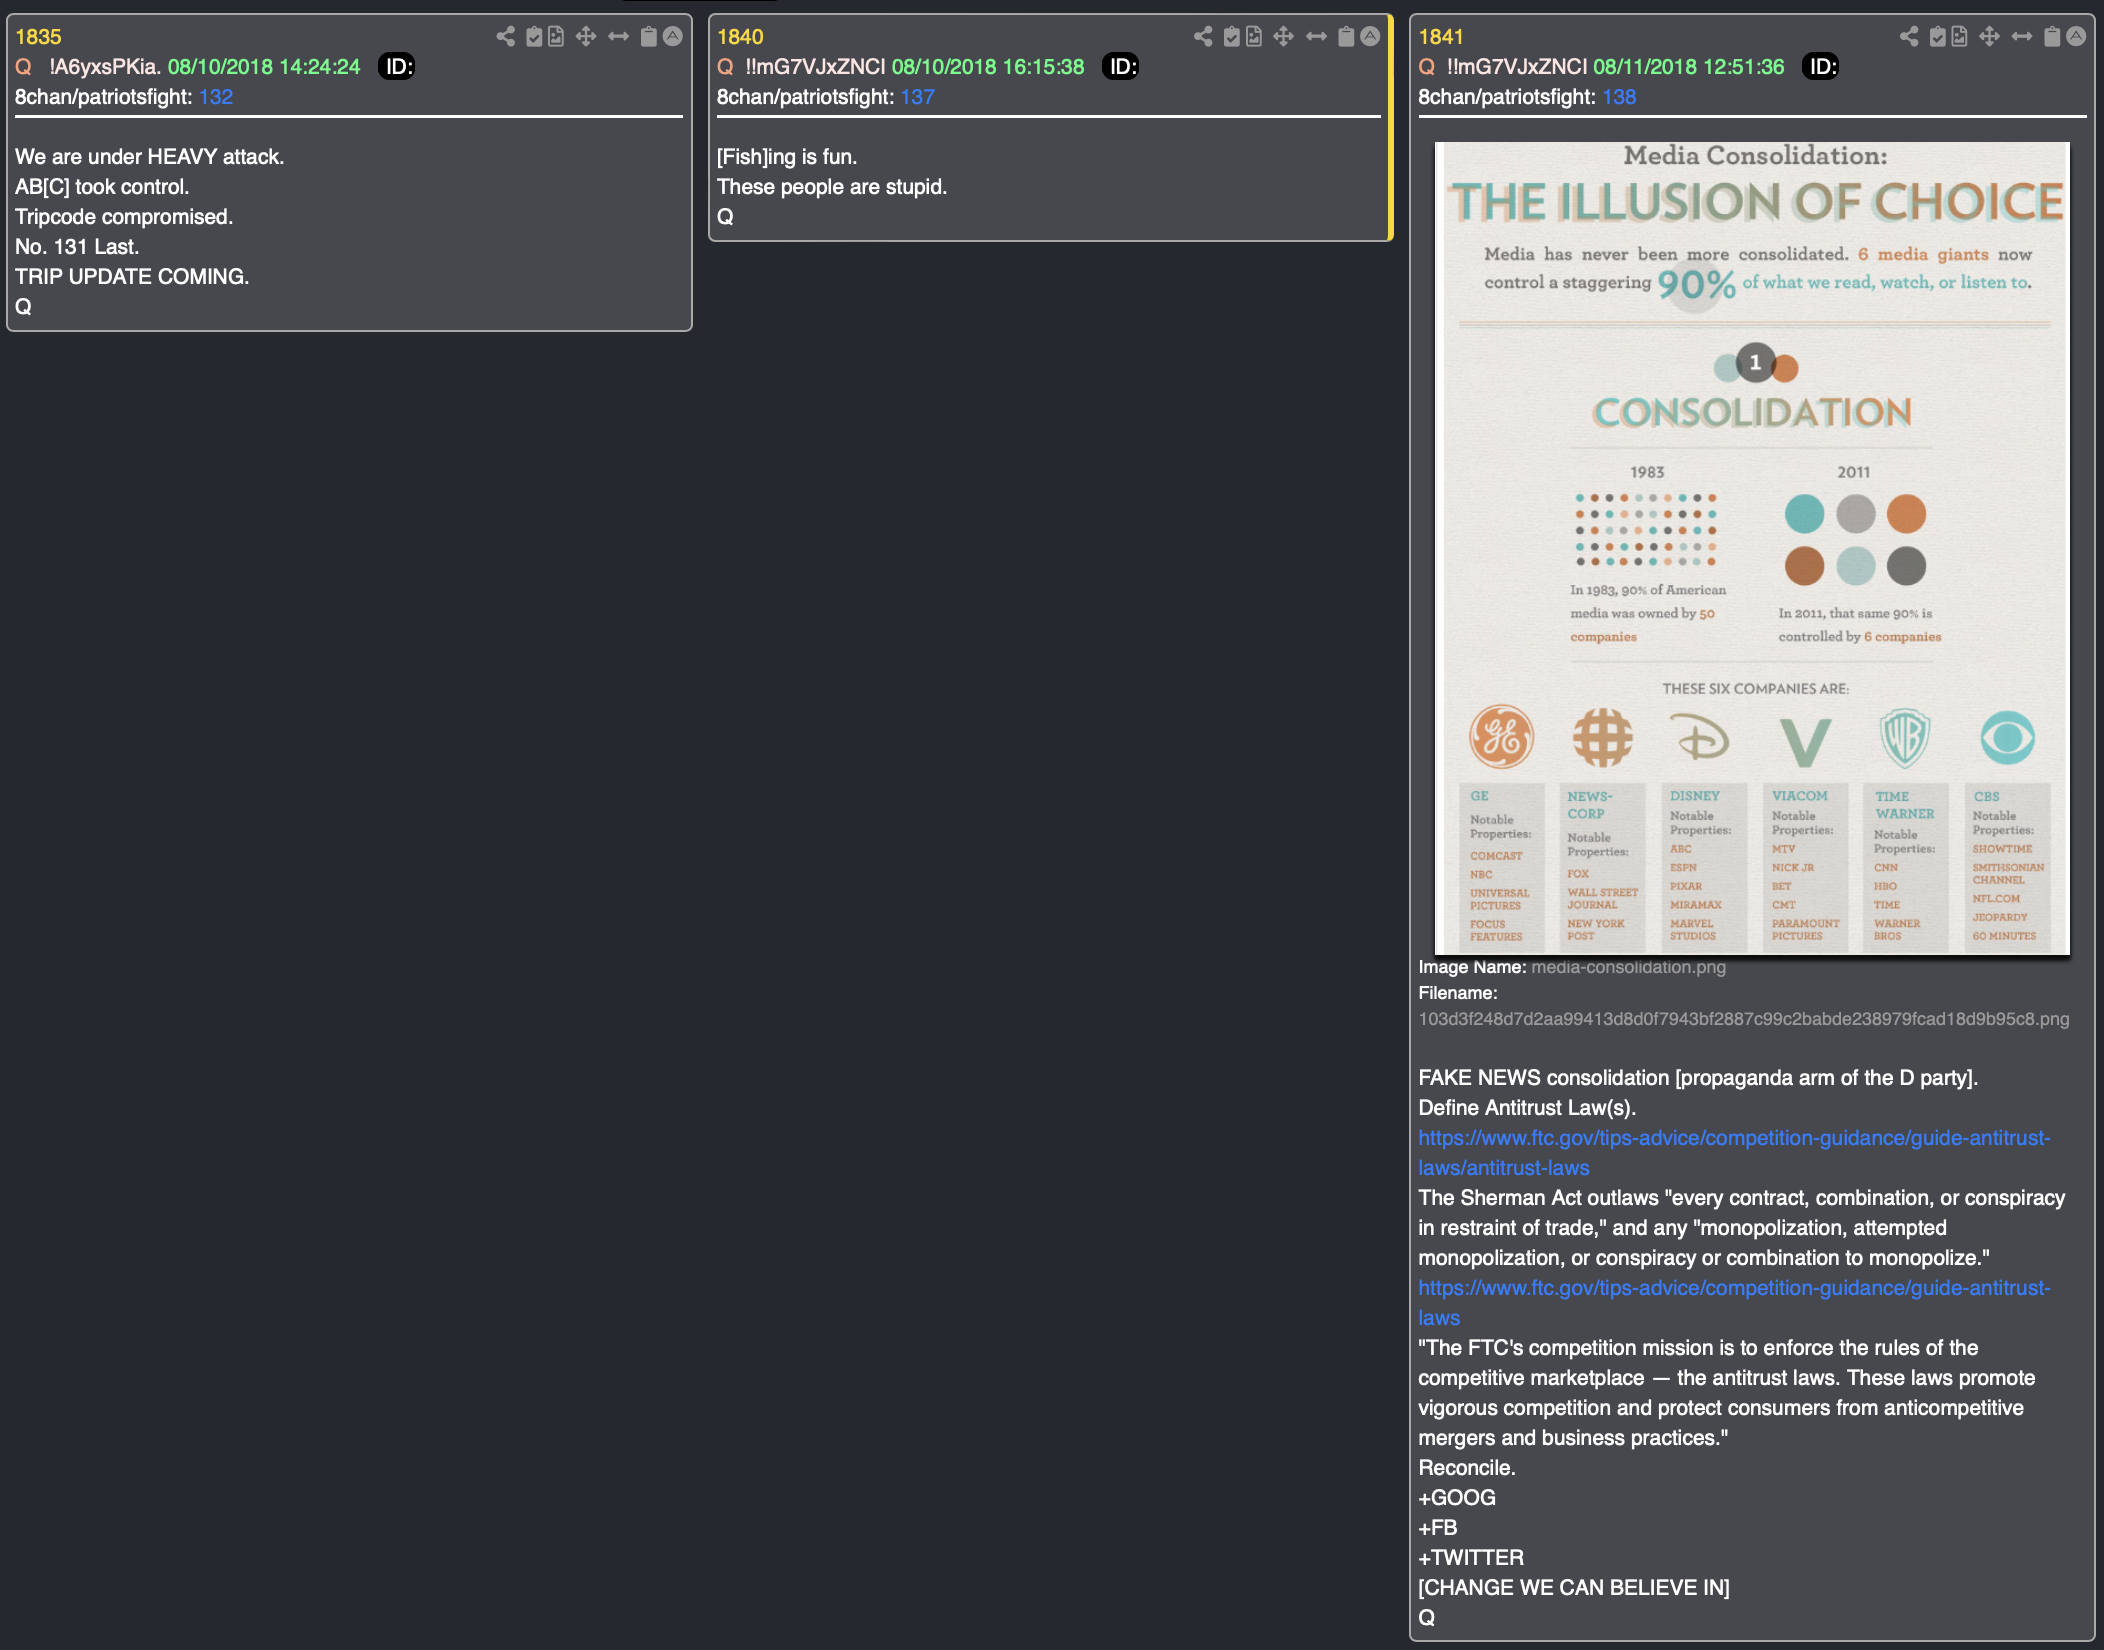Click post number 1841
Image resolution: width=2104 pixels, height=1650 pixels.
(1441, 37)
